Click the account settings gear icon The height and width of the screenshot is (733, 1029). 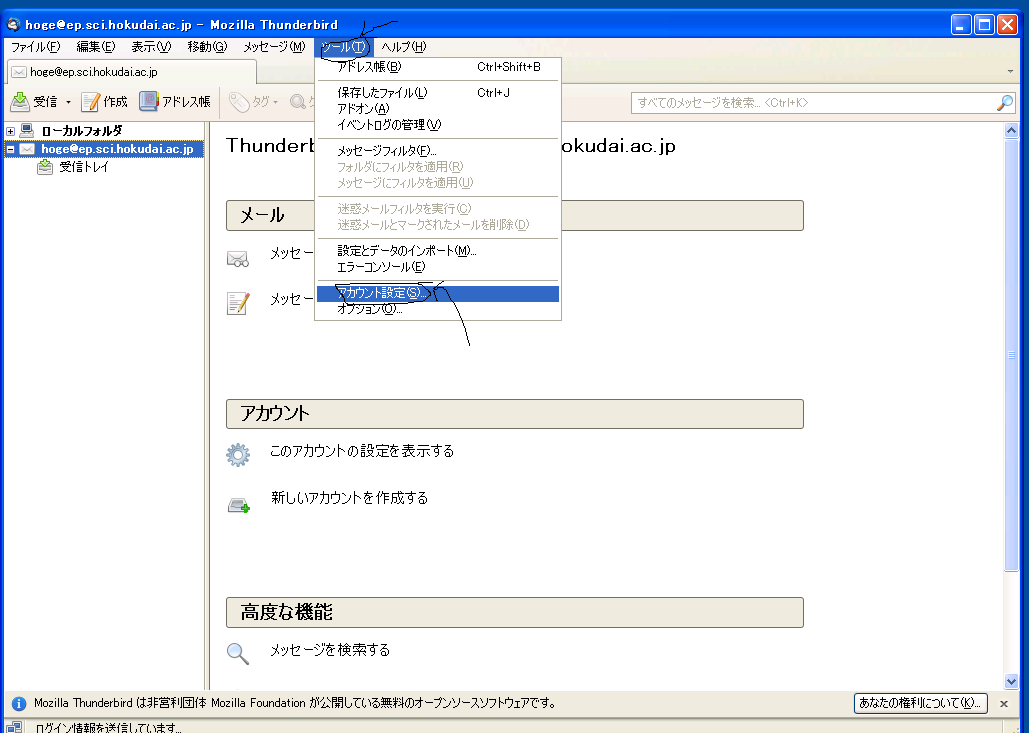point(238,454)
